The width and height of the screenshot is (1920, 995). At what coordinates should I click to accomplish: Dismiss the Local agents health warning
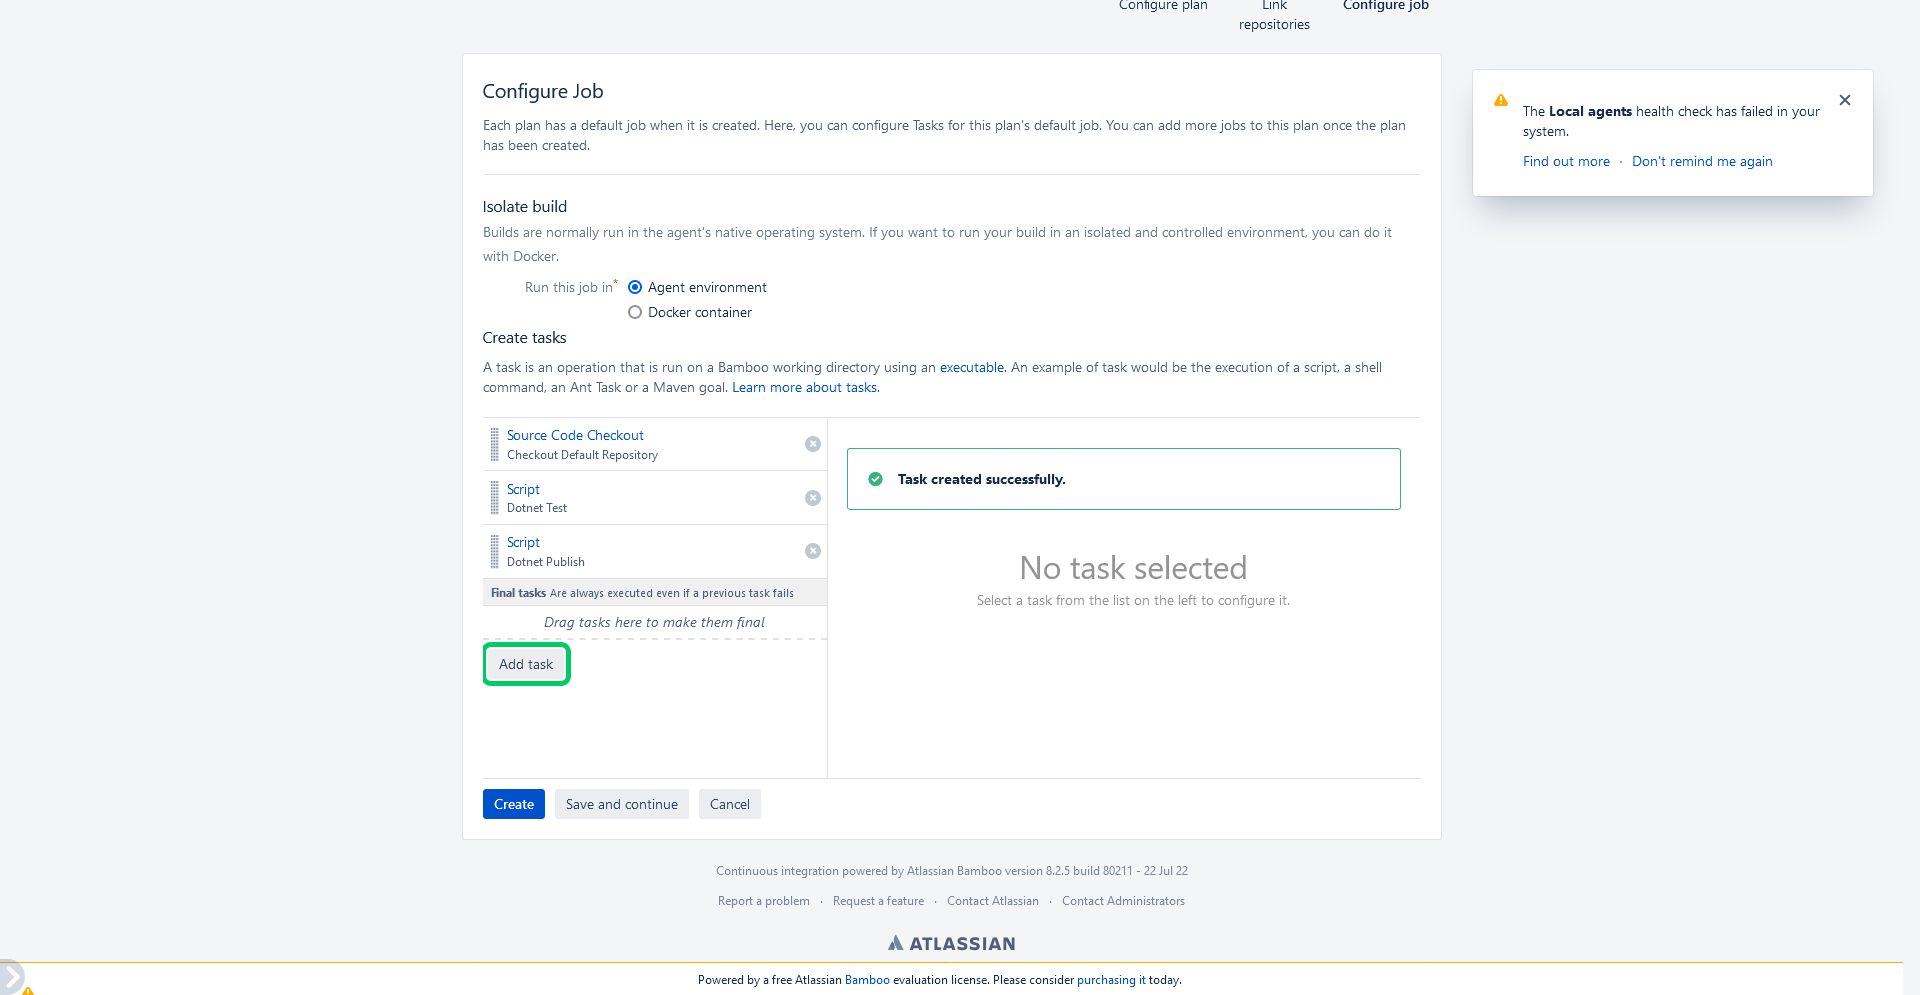(x=1845, y=100)
